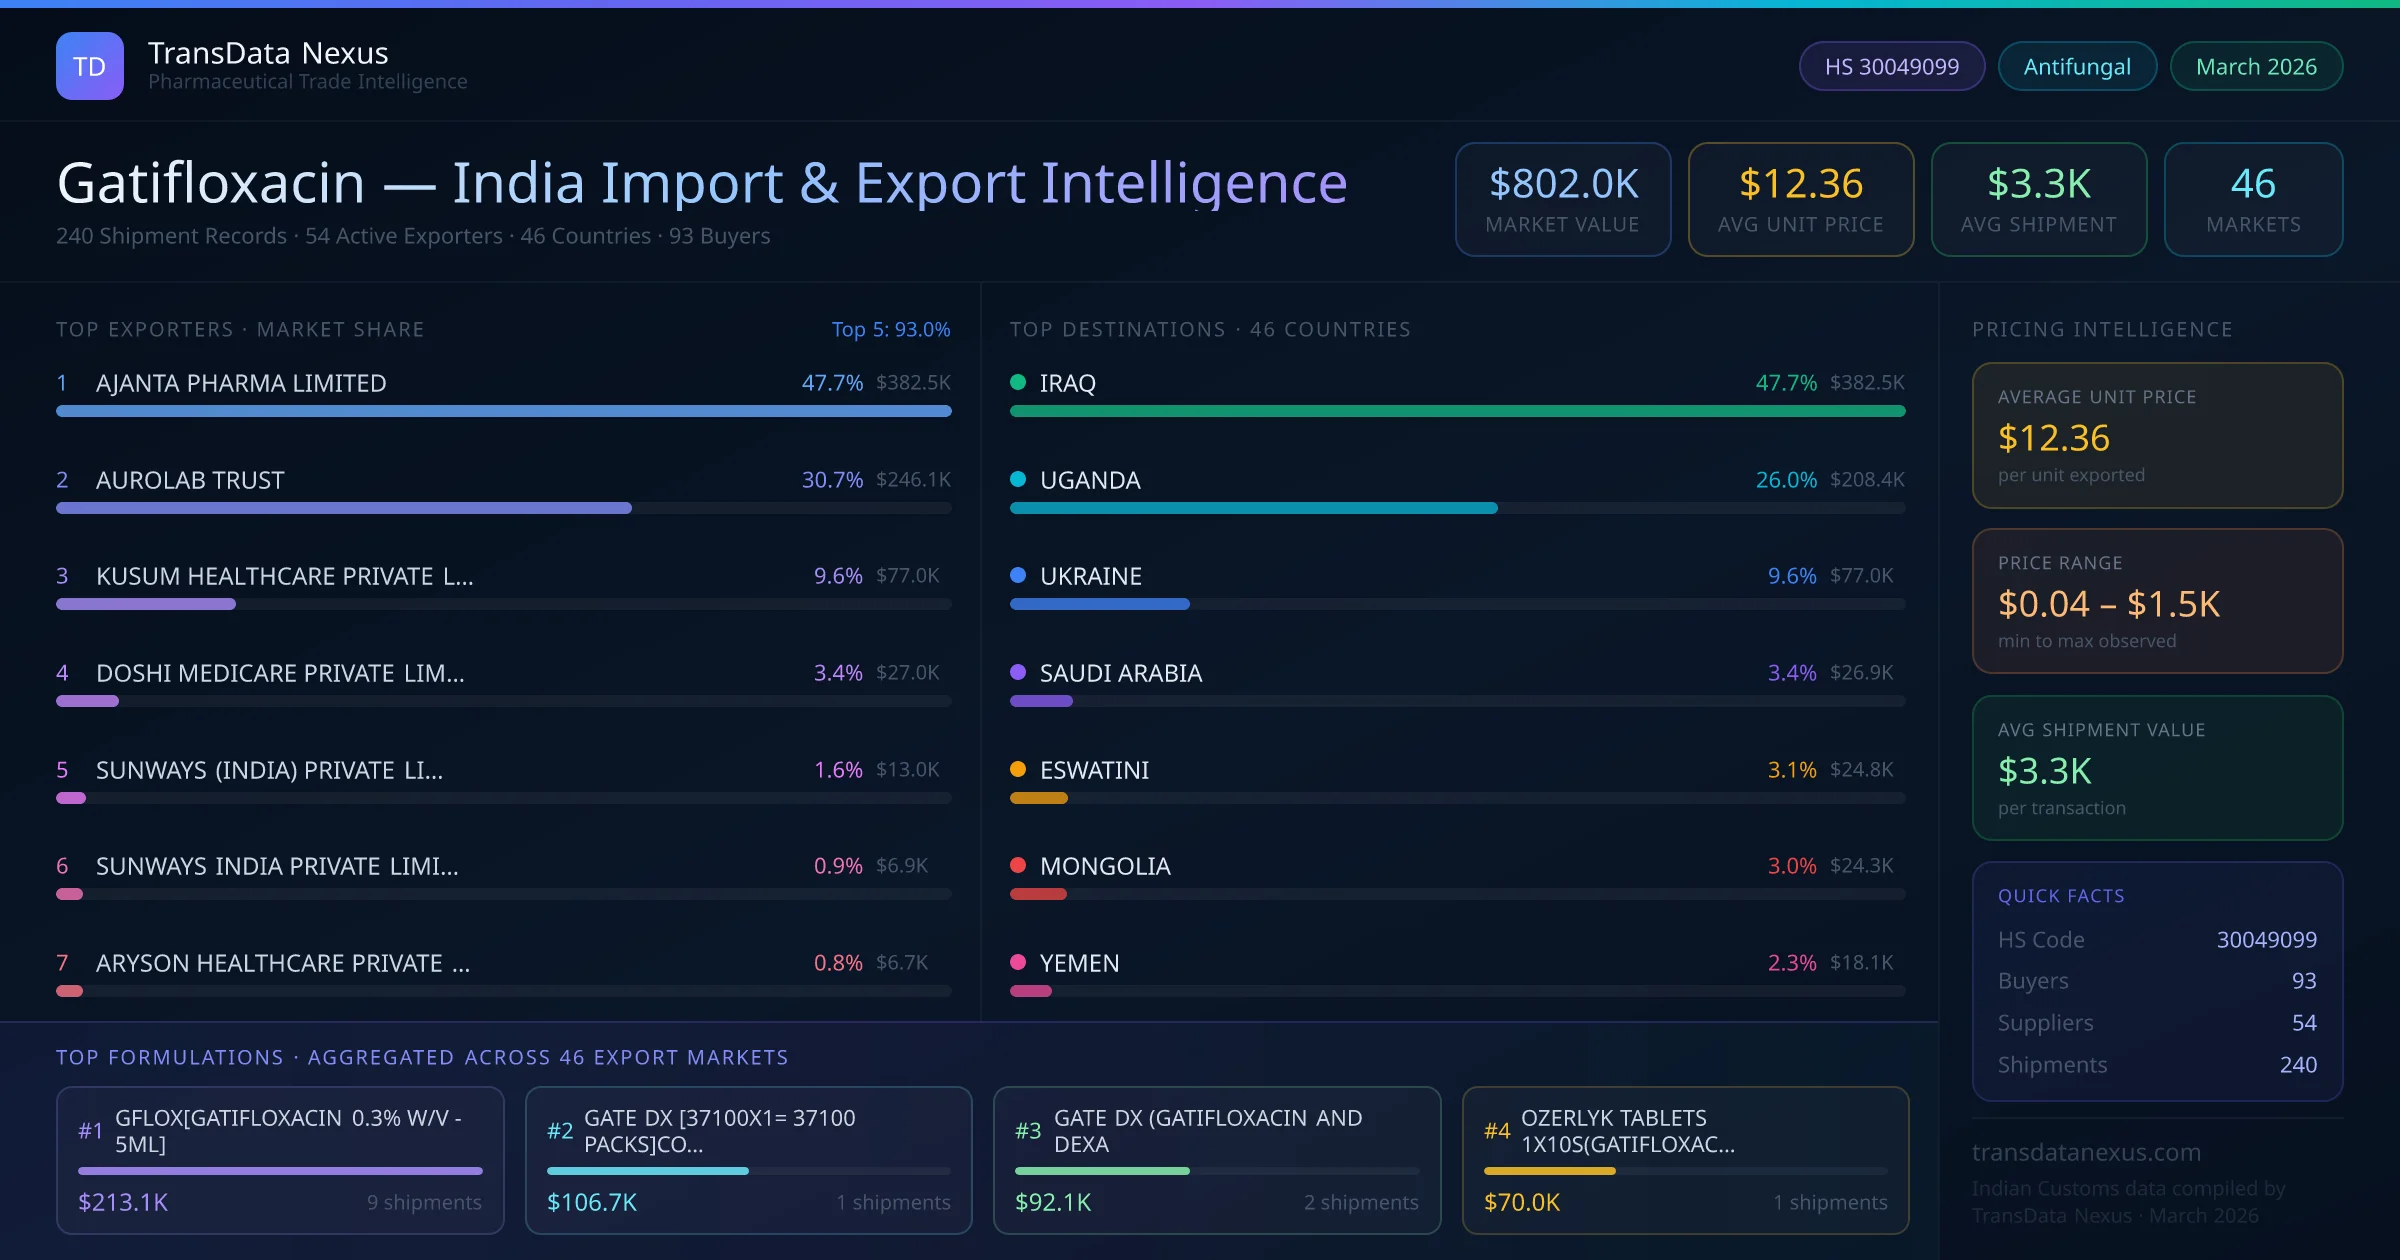Screen dimensions: 2400x1260
Task: Click the orange dot beside ESWATINI
Action: 1018,769
